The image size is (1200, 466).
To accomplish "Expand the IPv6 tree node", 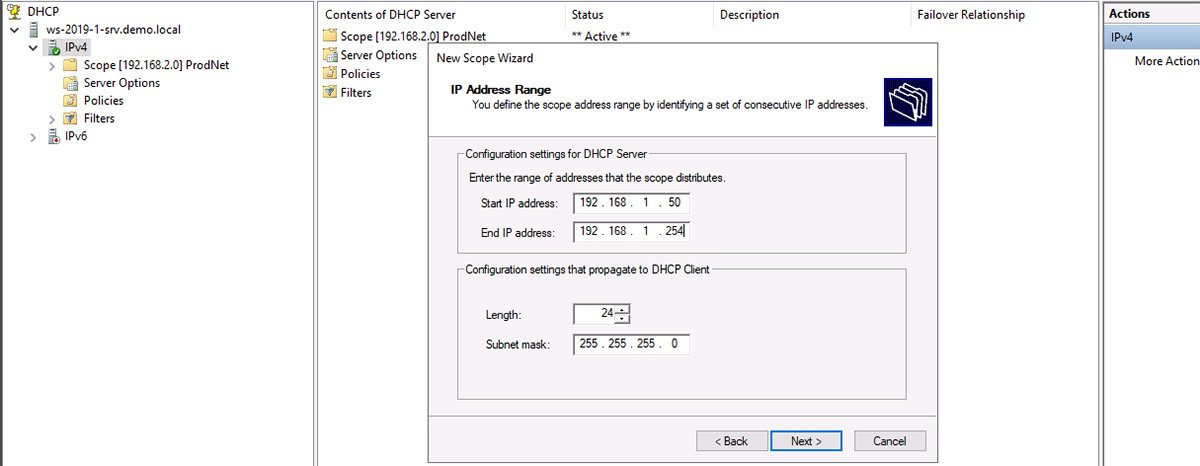I will point(33,137).
